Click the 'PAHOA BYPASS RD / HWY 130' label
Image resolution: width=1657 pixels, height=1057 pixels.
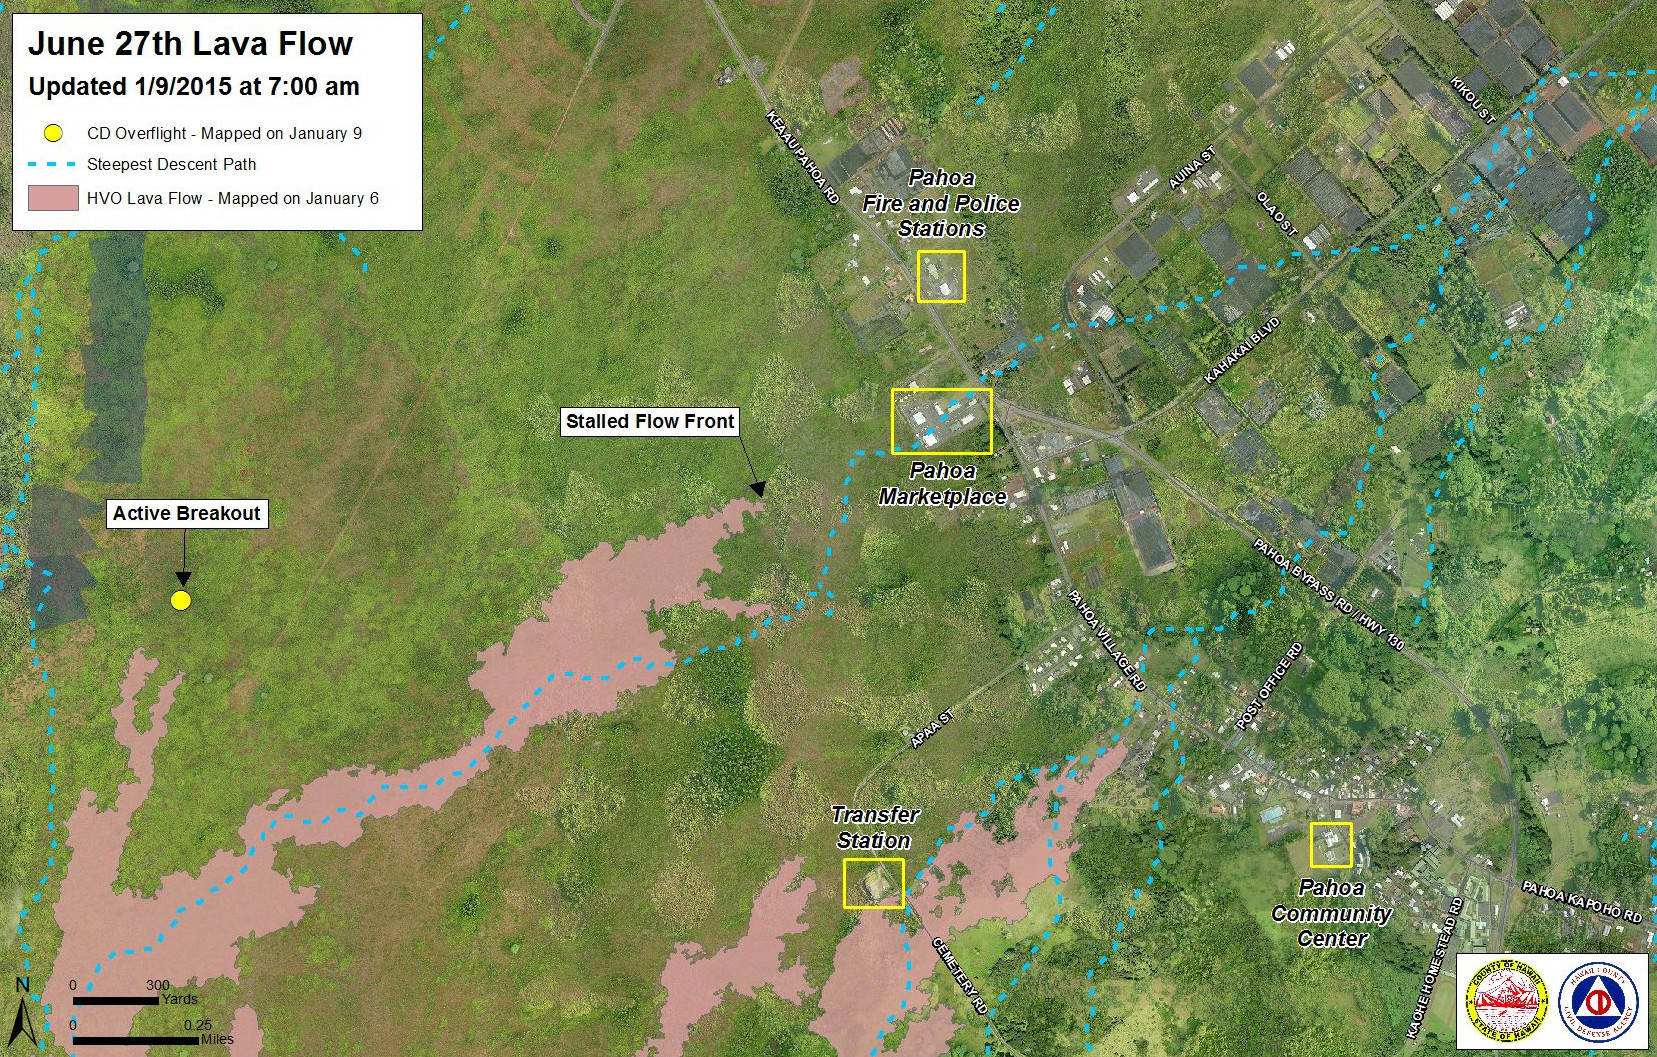click(1328, 594)
